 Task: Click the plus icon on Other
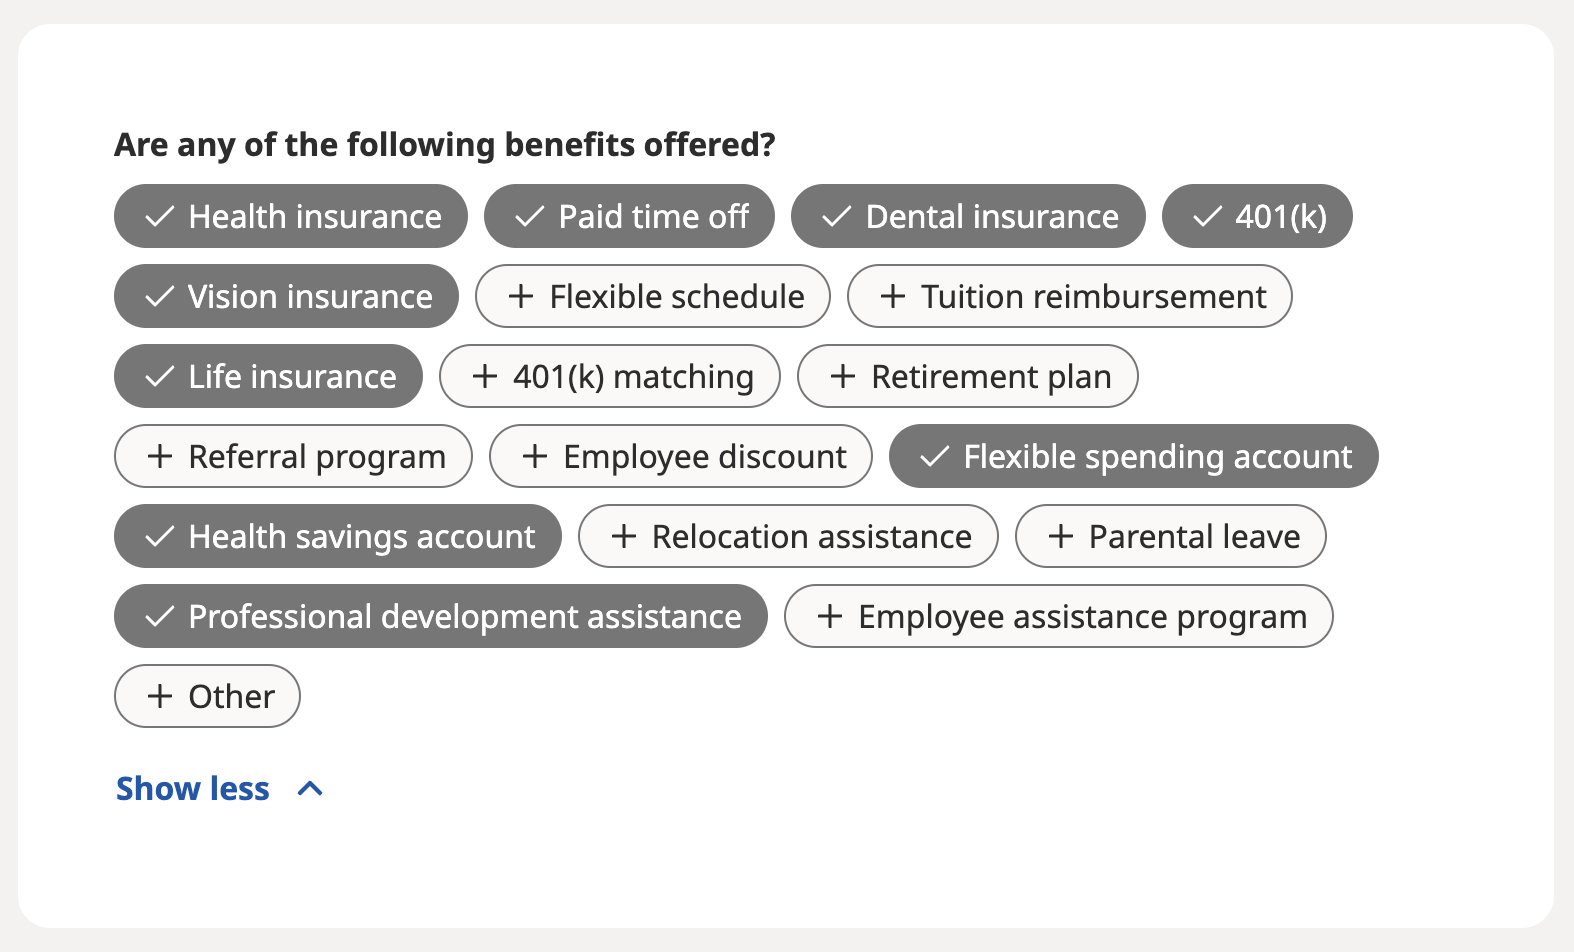161,696
